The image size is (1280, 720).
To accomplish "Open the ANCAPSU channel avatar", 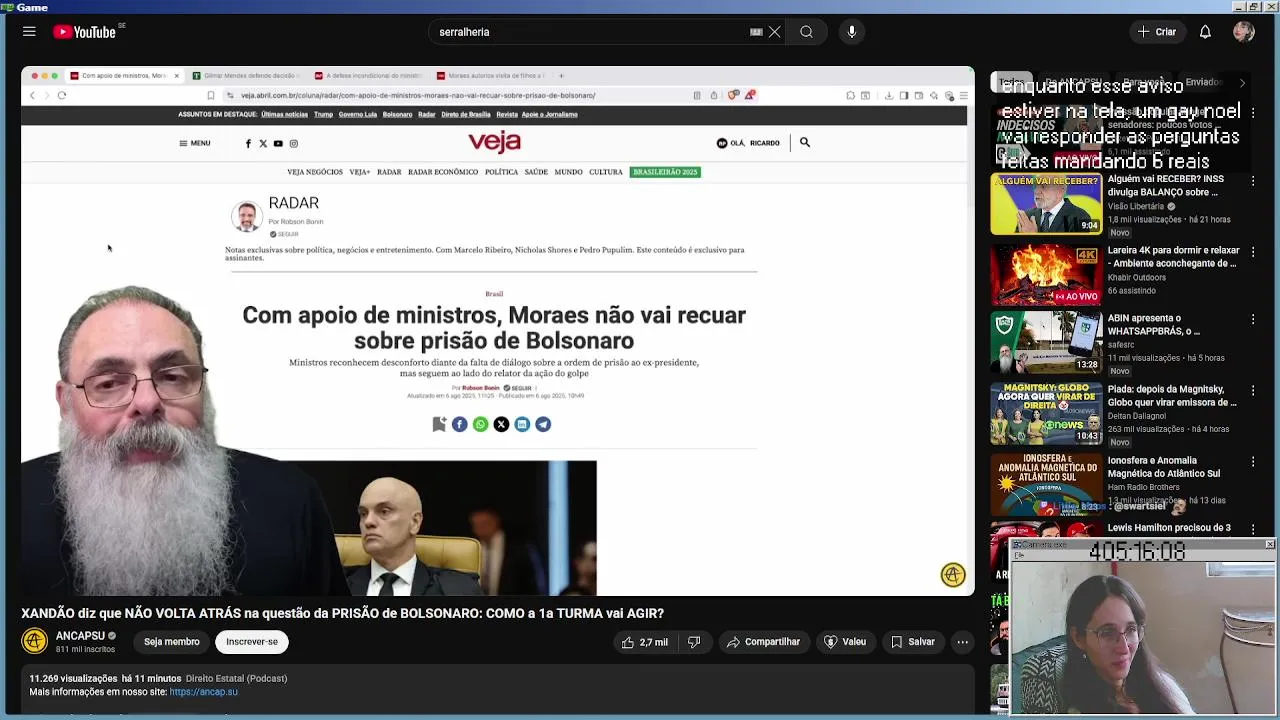I will pos(35,641).
